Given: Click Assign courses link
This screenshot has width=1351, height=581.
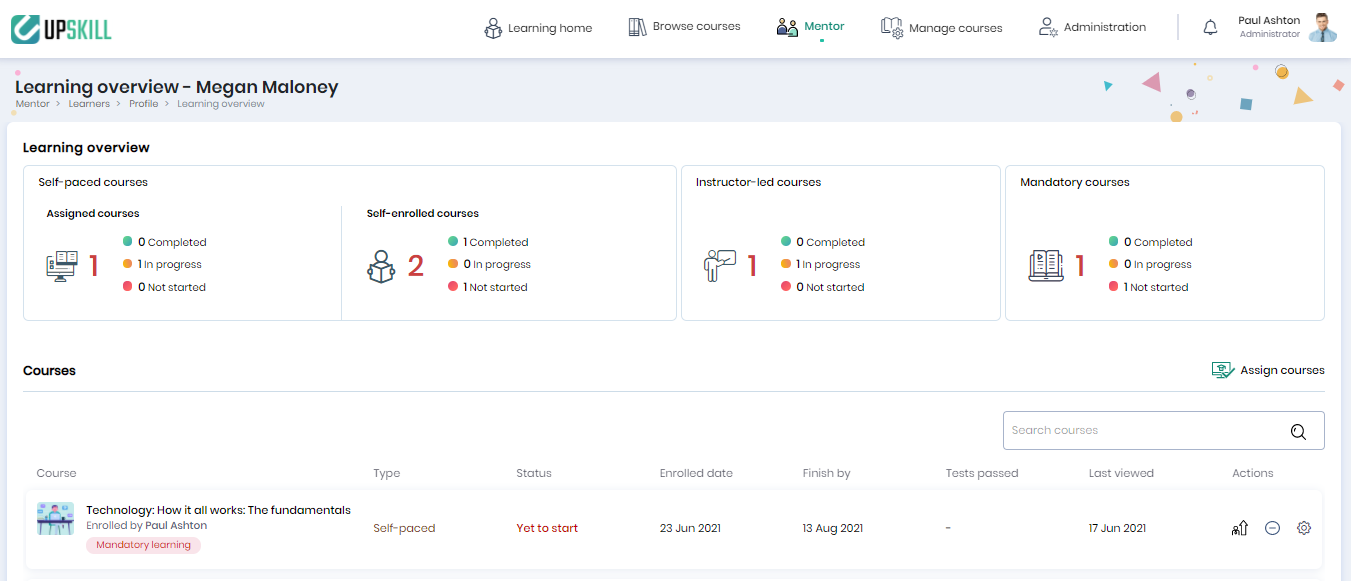Looking at the screenshot, I should [1268, 370].
